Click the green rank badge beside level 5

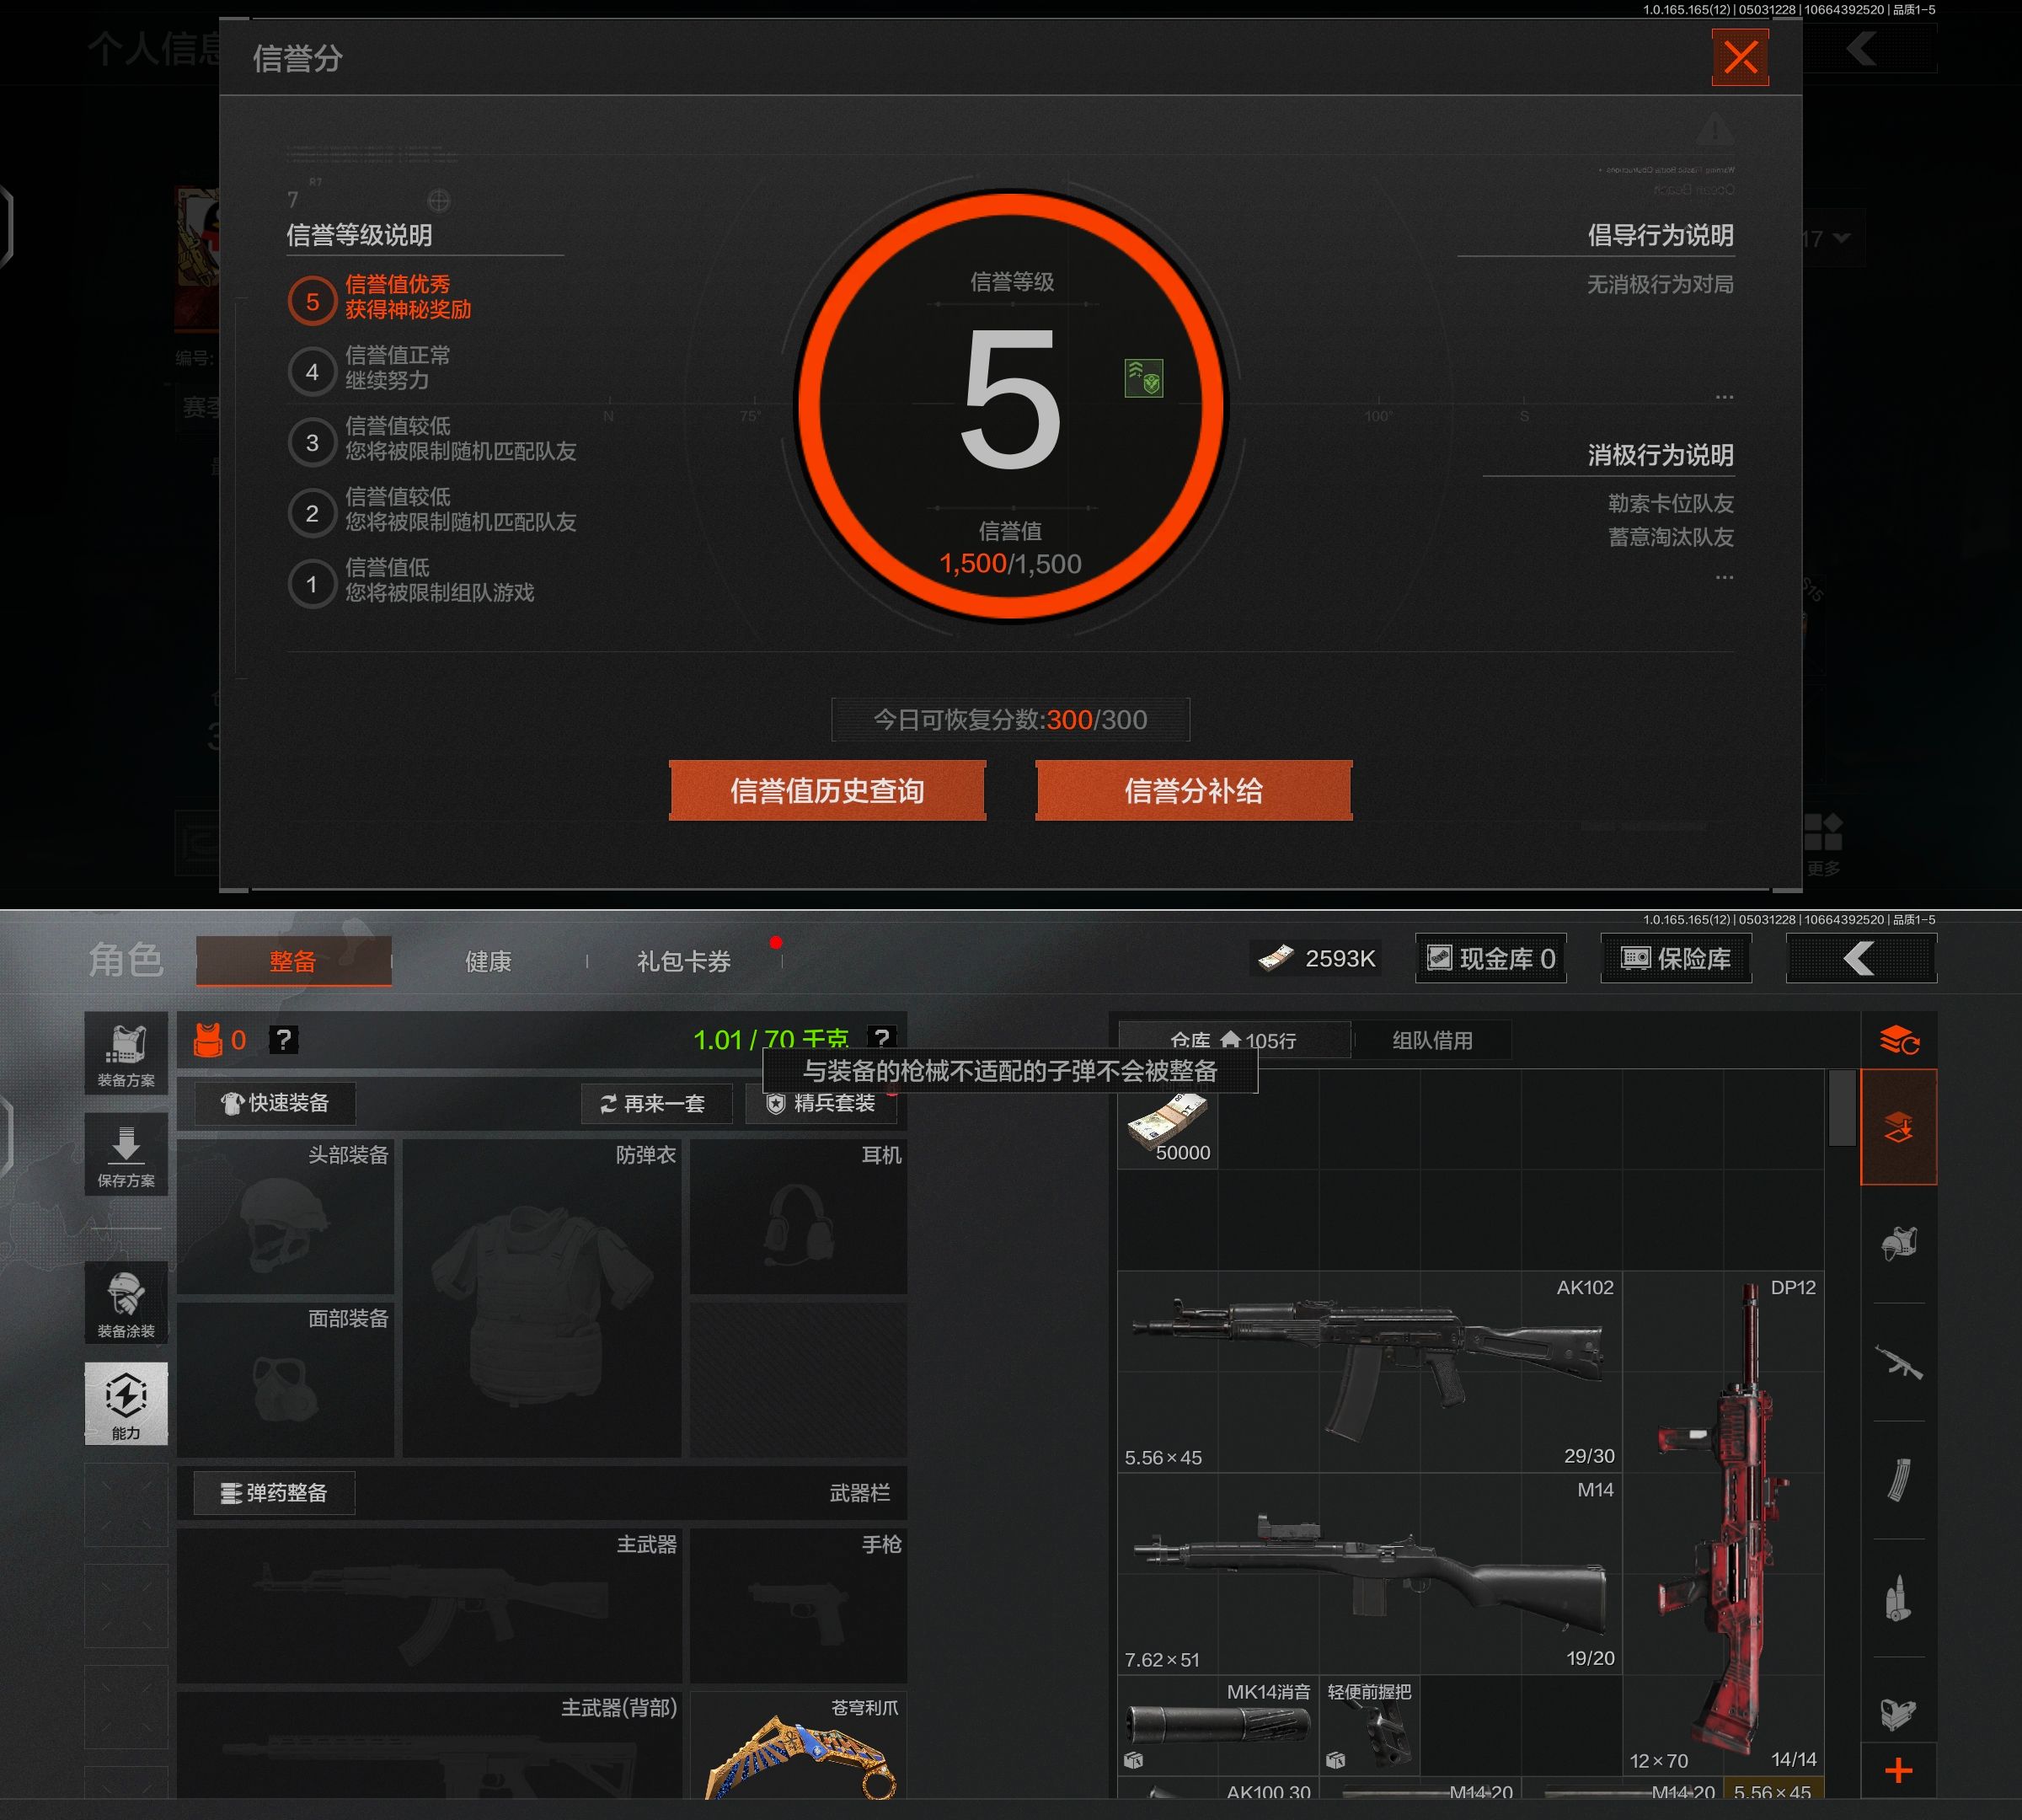click(1143, 378)
